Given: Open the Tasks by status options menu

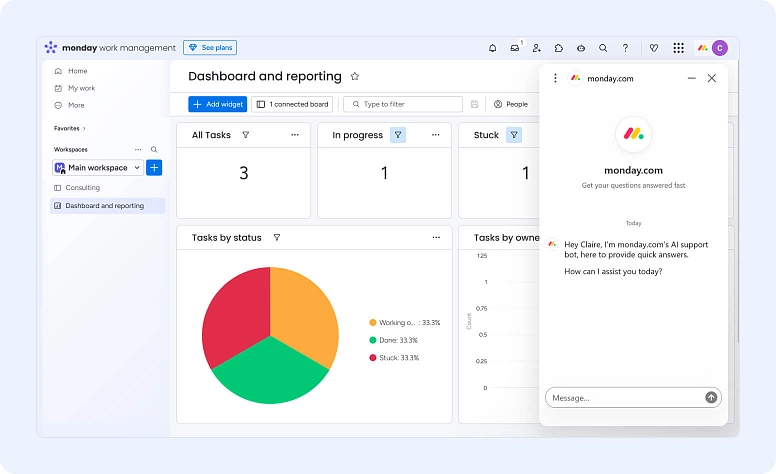Looking at the screenshot, I should point(436,238).
